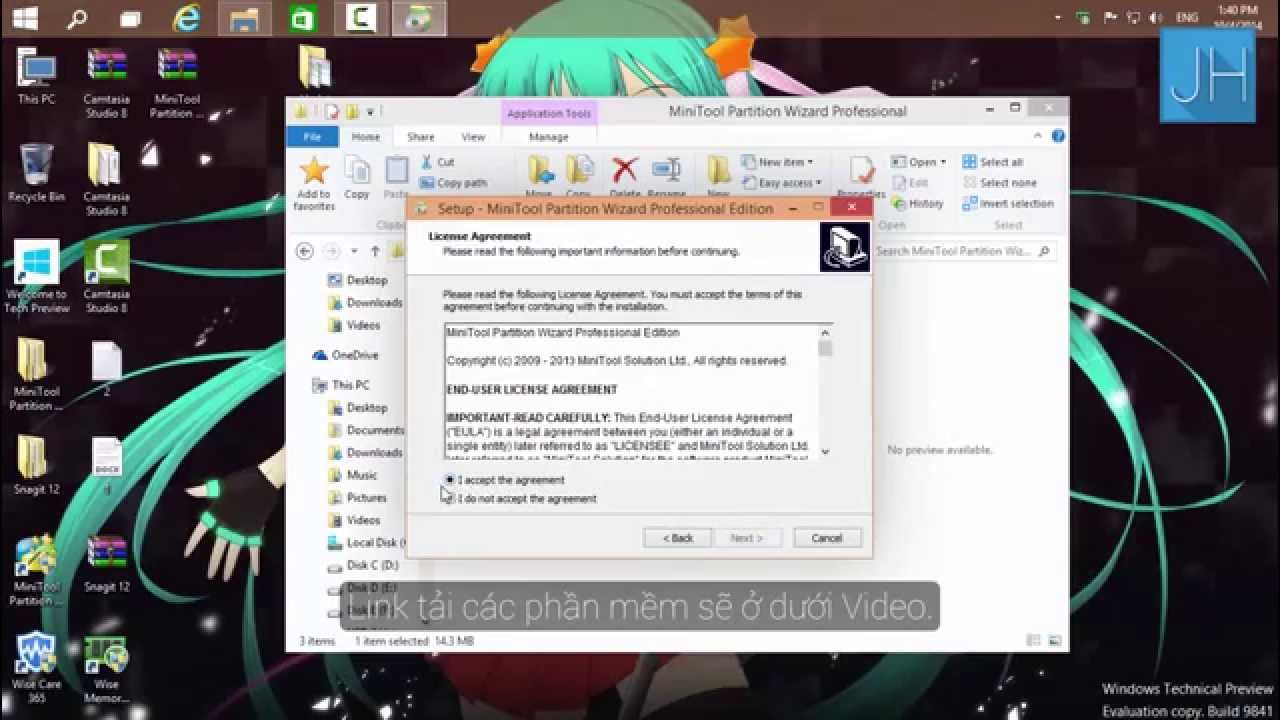Open Task View from taskbar
Viewport: 1280px width, 720px height.
[130, 17]
